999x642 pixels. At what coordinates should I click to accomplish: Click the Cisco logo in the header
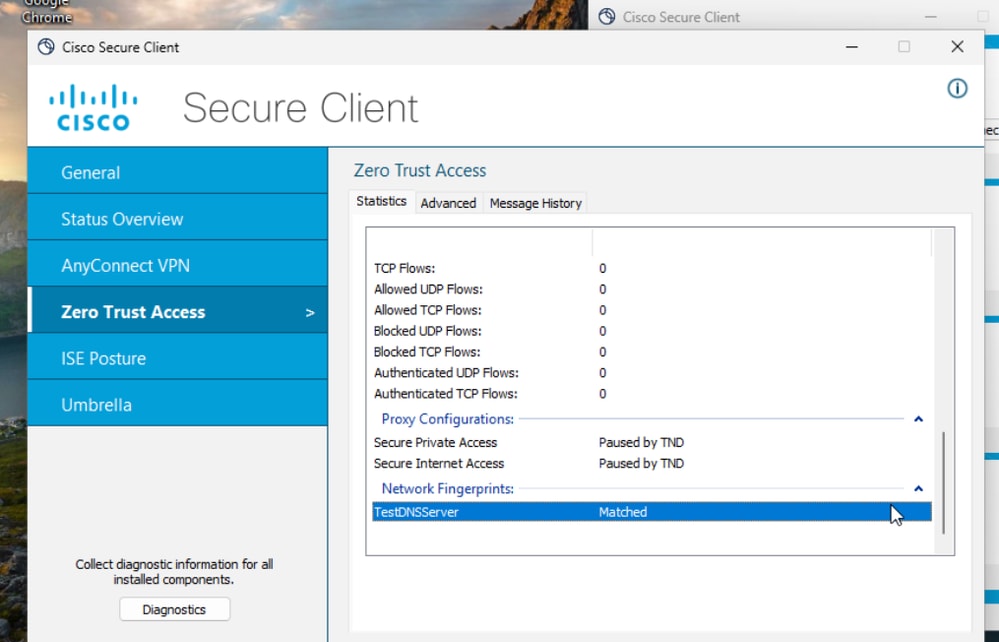93,108
